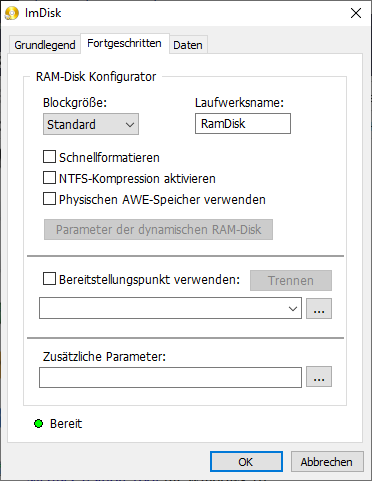The image size is (372, 481).
Task: Click the ImDisk golden disc title icon
Action: click(x=12, y=13)
